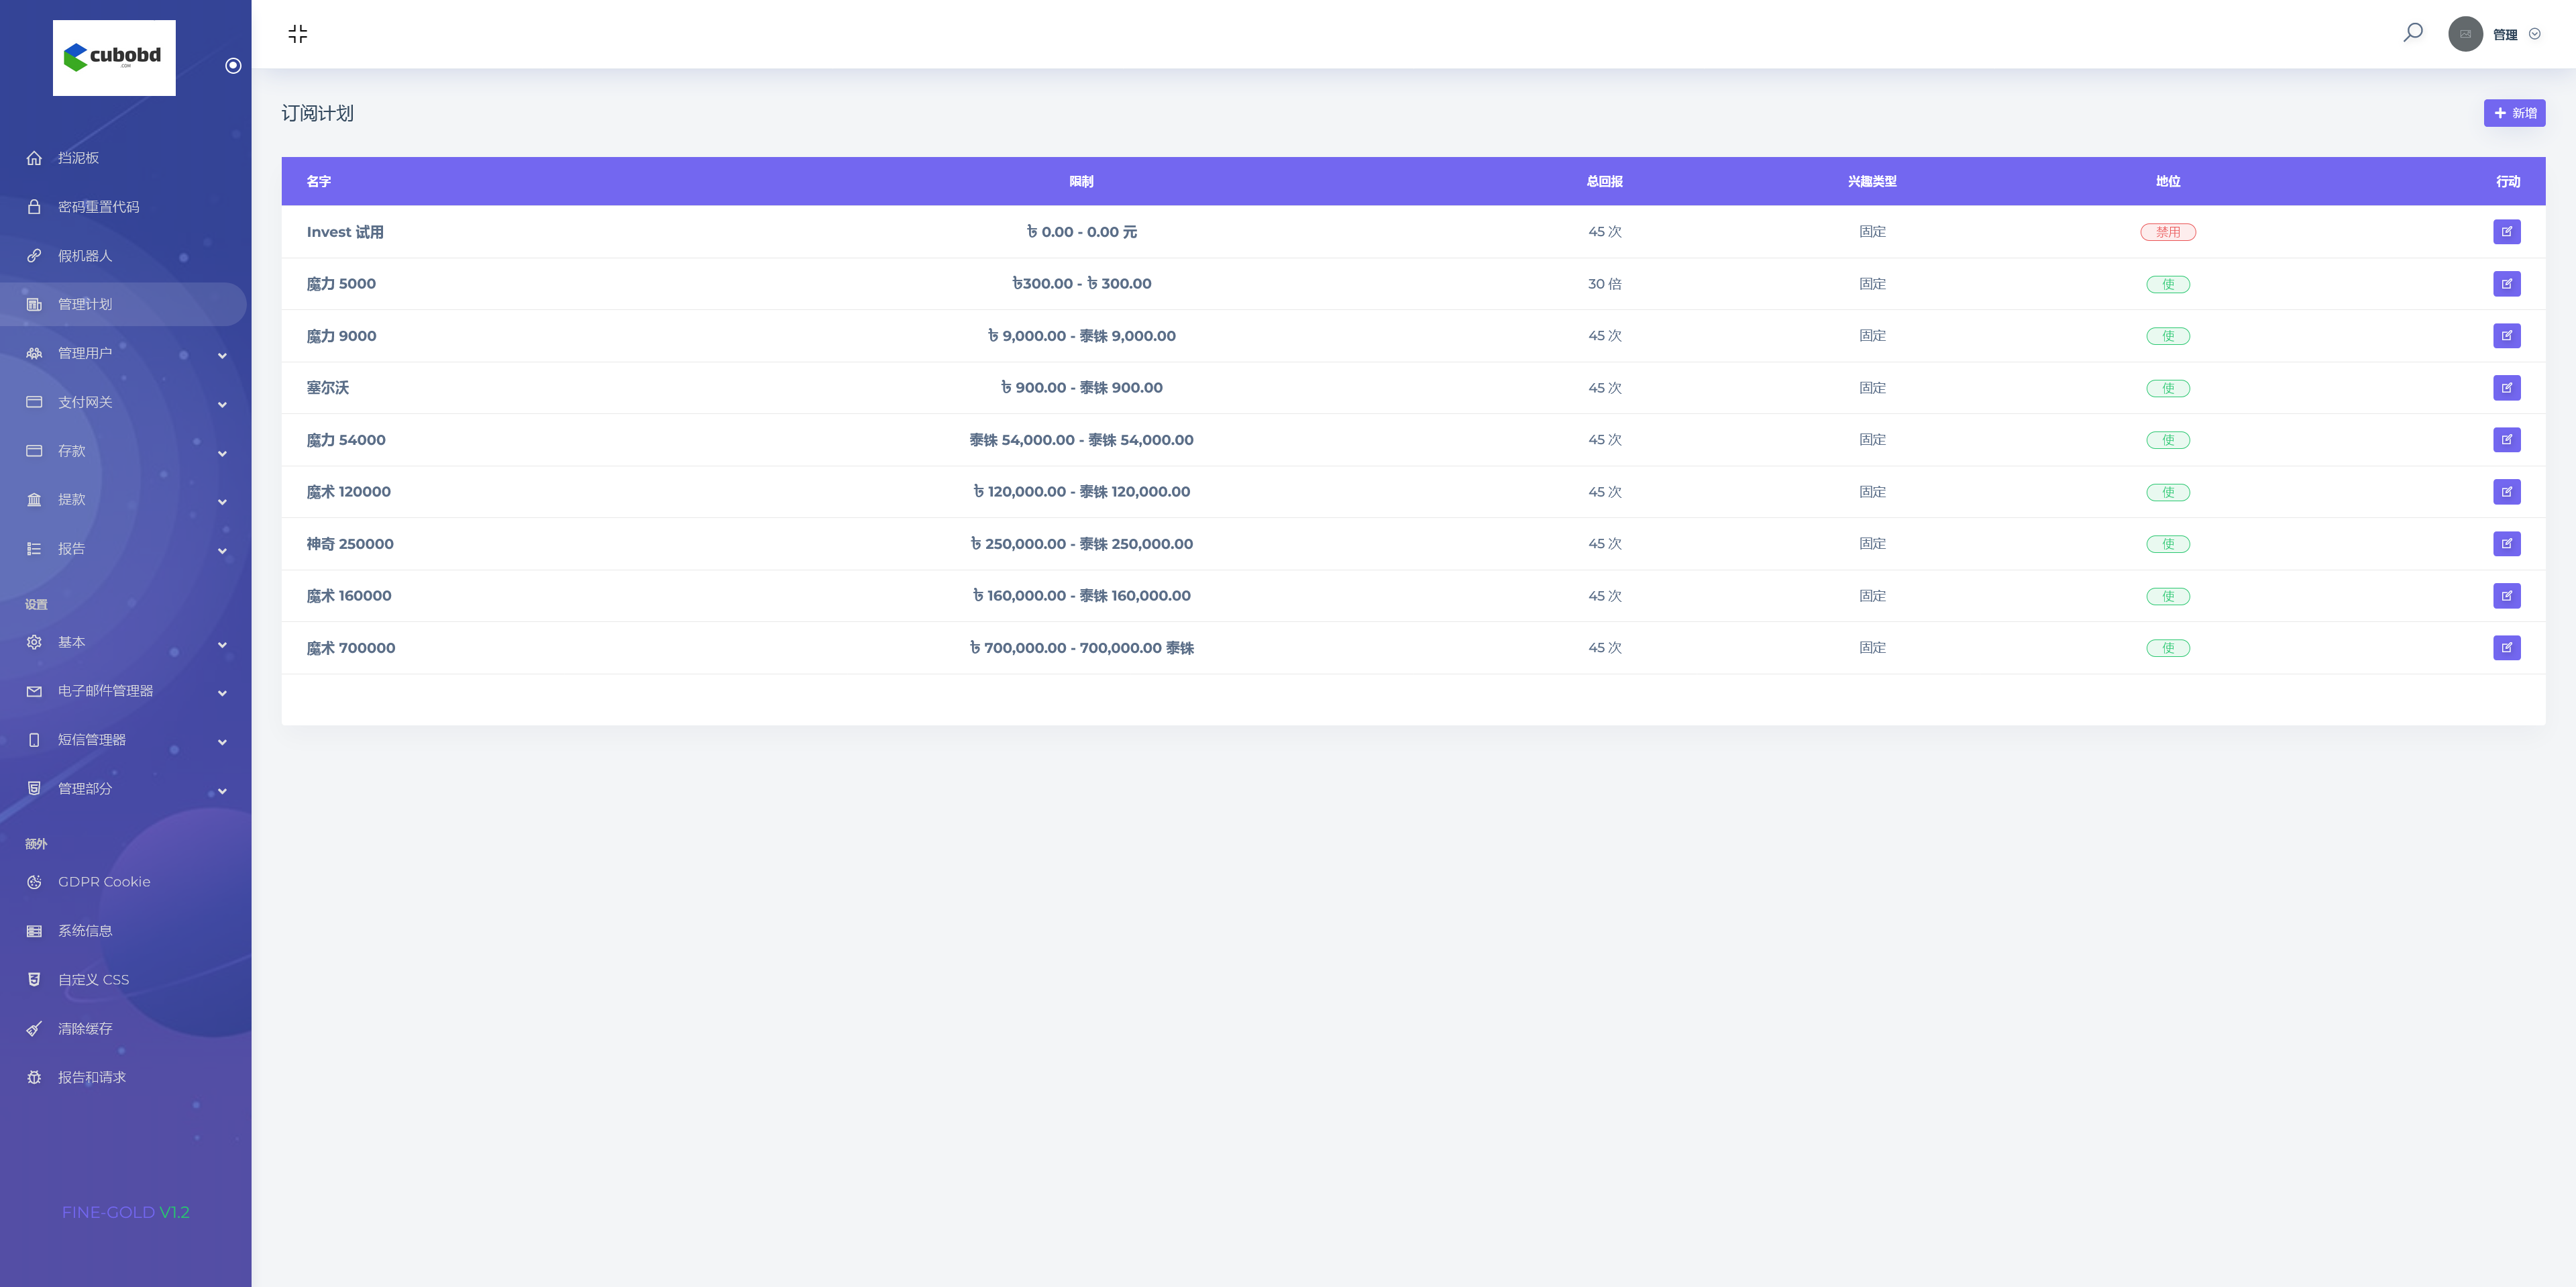Click the GDPR Cookie link
The image size is (2576, 1287).
[104, 882]
